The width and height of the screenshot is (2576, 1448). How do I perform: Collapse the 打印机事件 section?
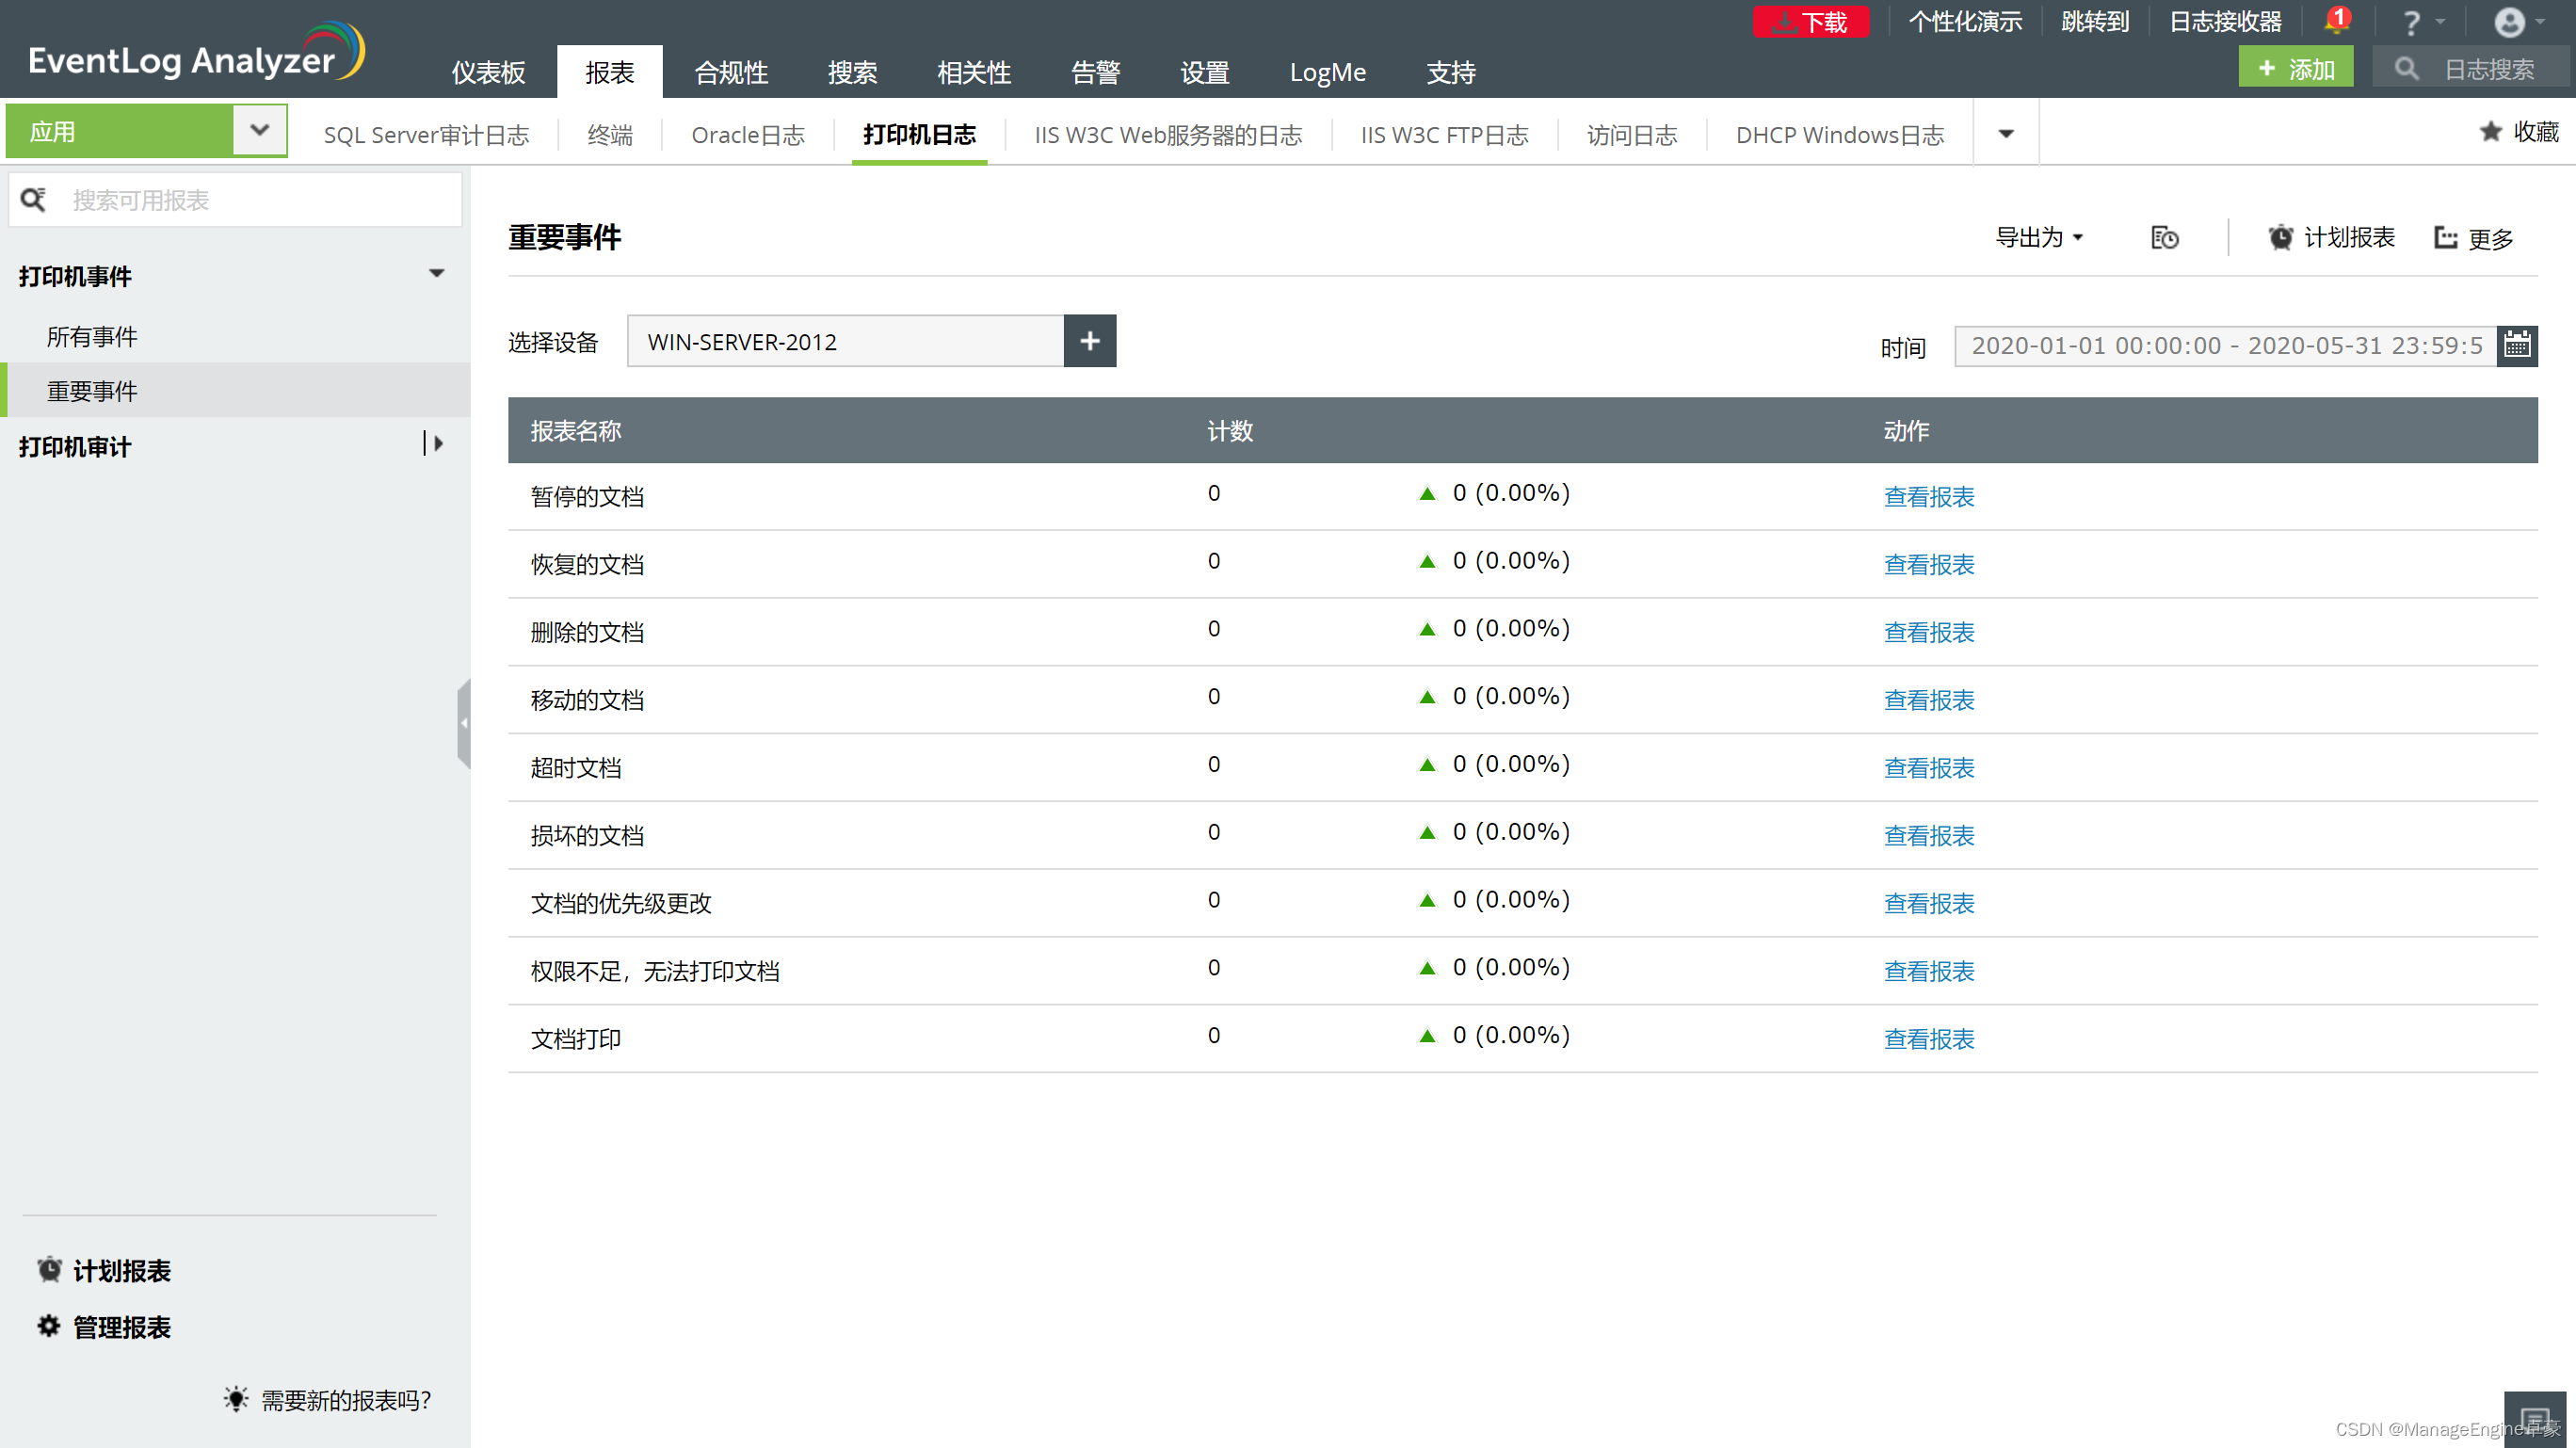436,274
